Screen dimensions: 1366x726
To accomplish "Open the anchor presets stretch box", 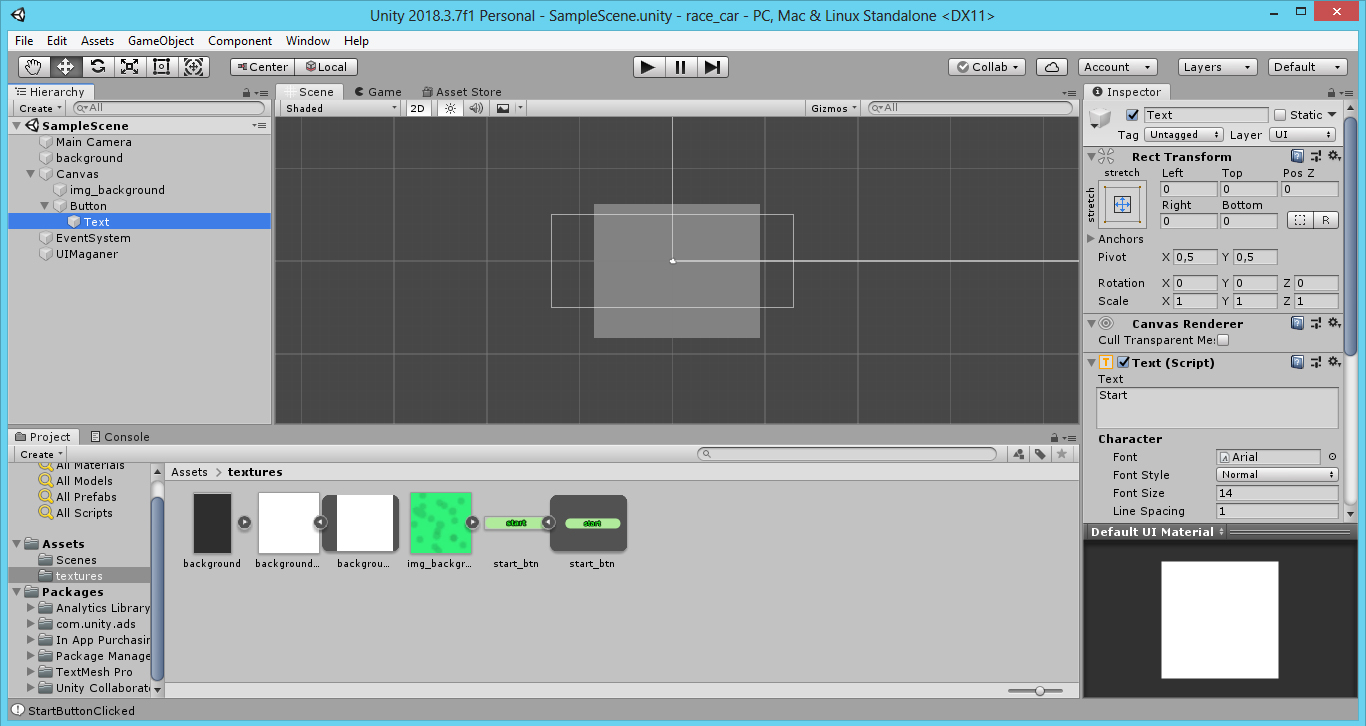I will pyautogui.click(x=1122, y=204).
